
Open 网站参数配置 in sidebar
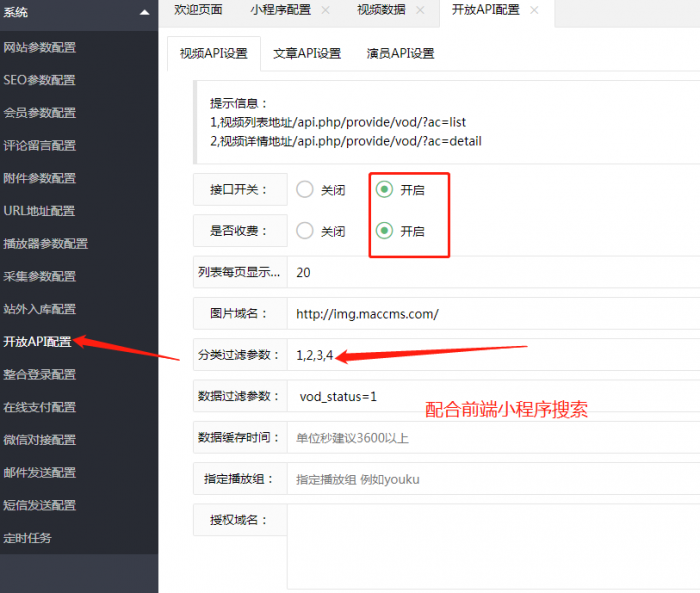click(x=39, y=47)
